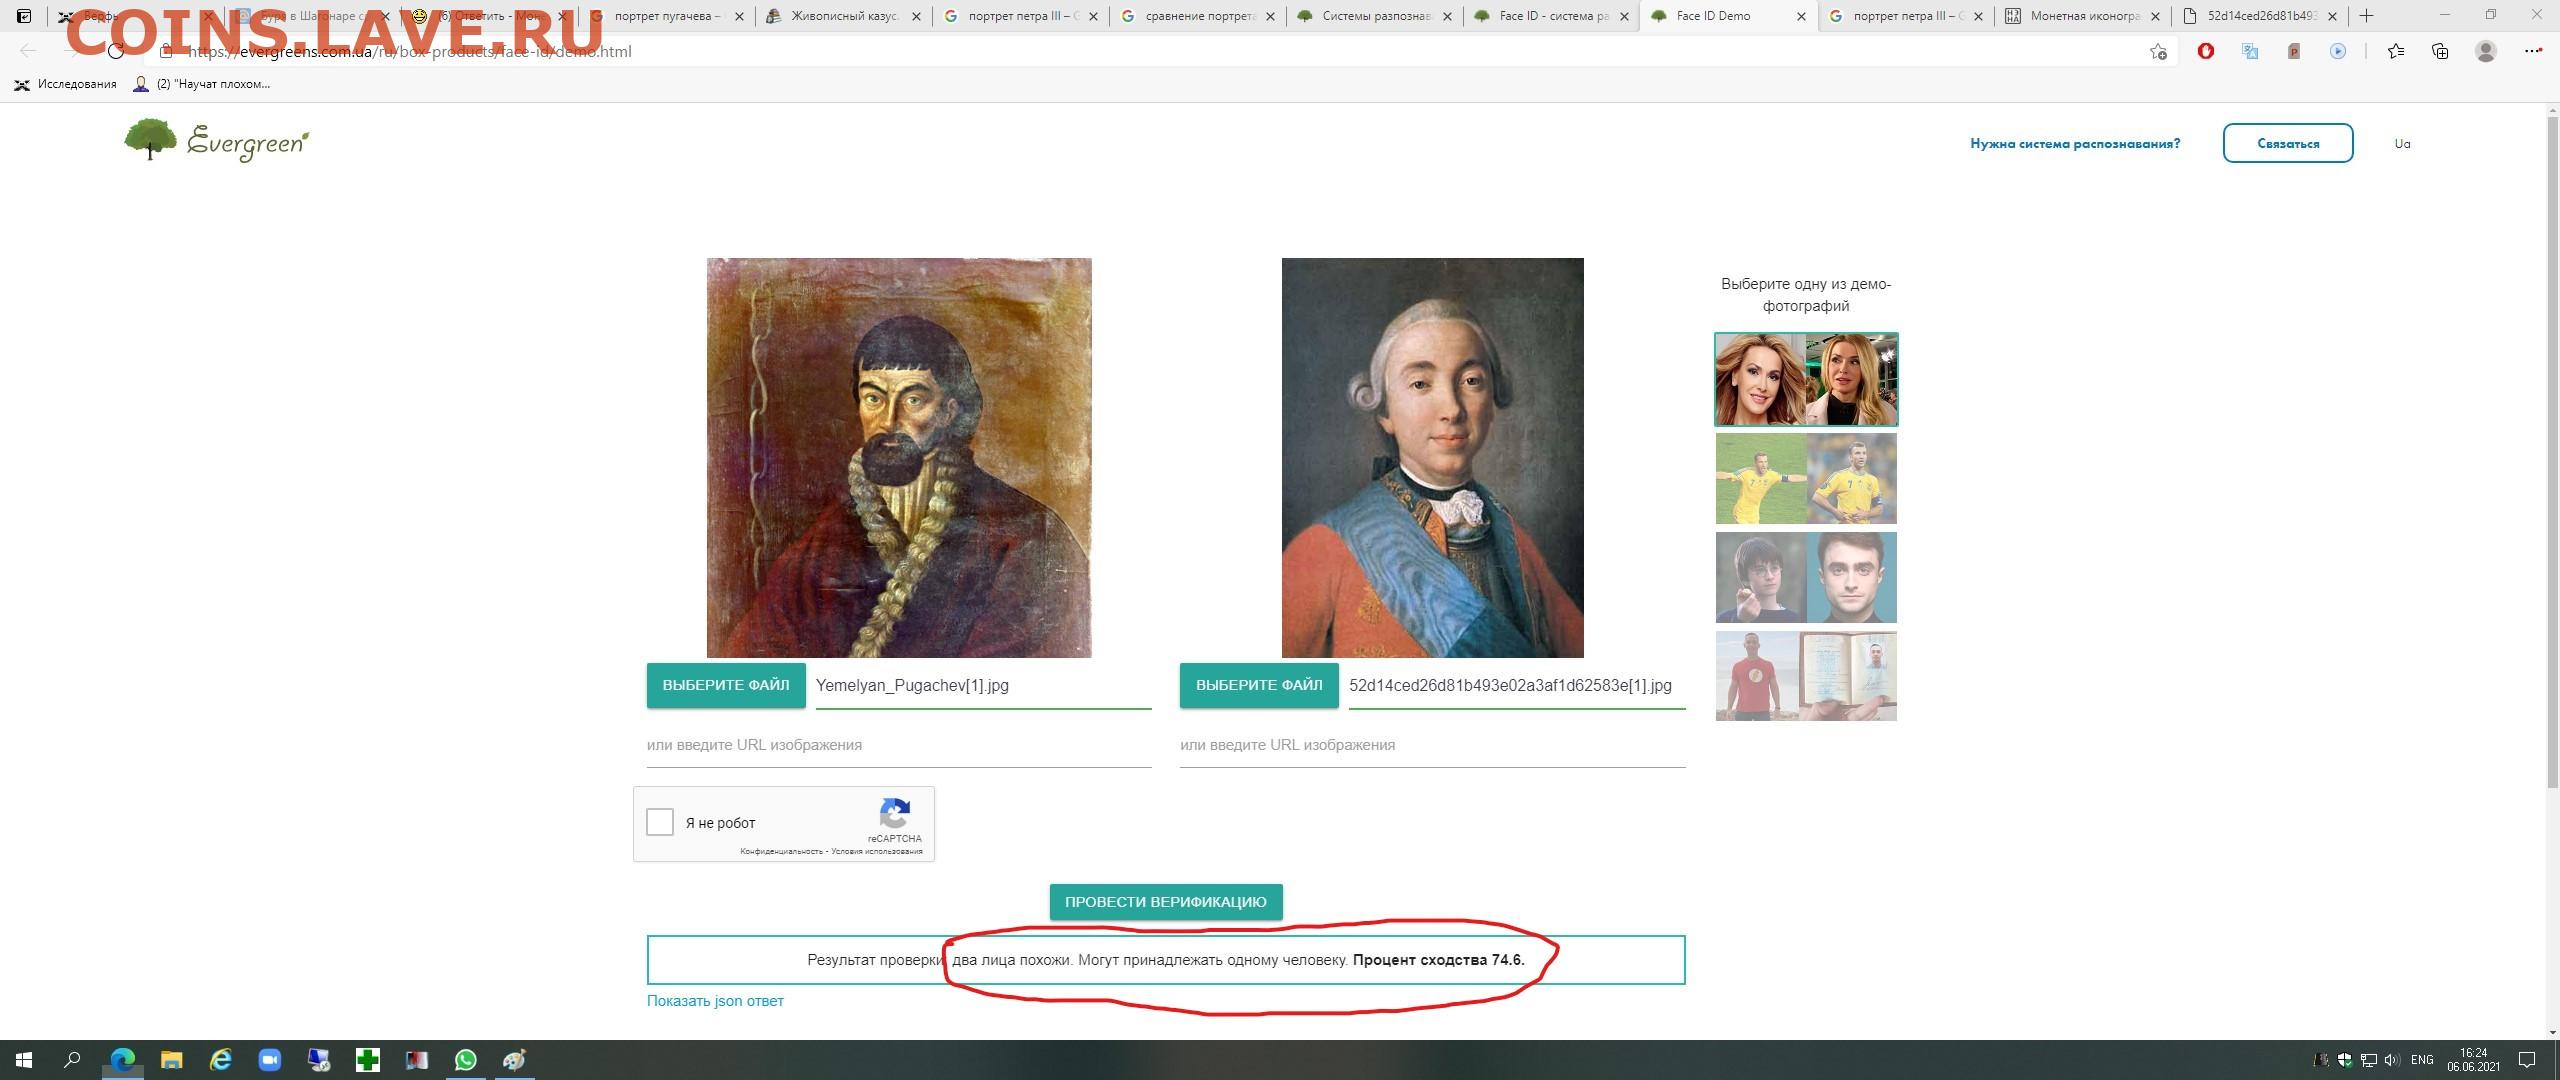
Task: Open the 'Исследования' bookmark
Action: coord(65,84)
